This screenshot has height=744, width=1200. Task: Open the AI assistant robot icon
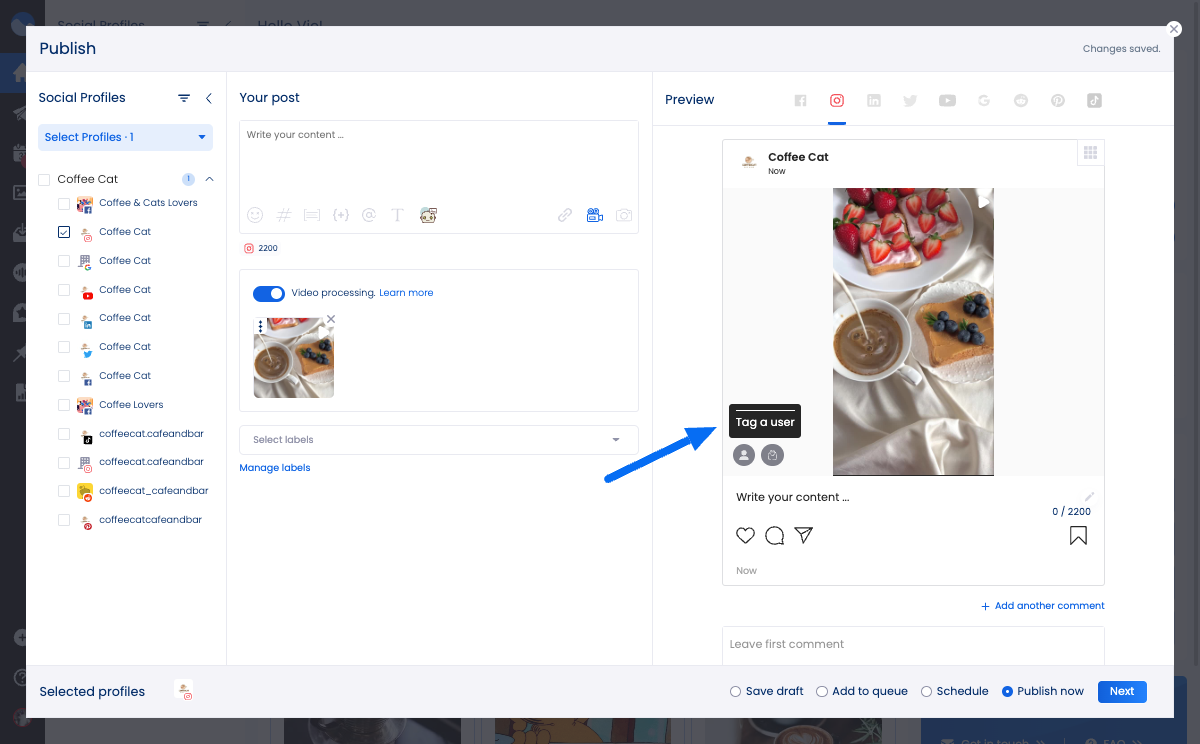(x=428, y=215)
